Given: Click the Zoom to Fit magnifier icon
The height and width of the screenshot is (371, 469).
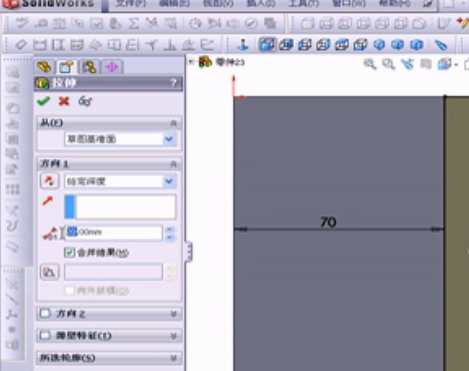Looking at the screenshot, I should (x=370, y=64).
